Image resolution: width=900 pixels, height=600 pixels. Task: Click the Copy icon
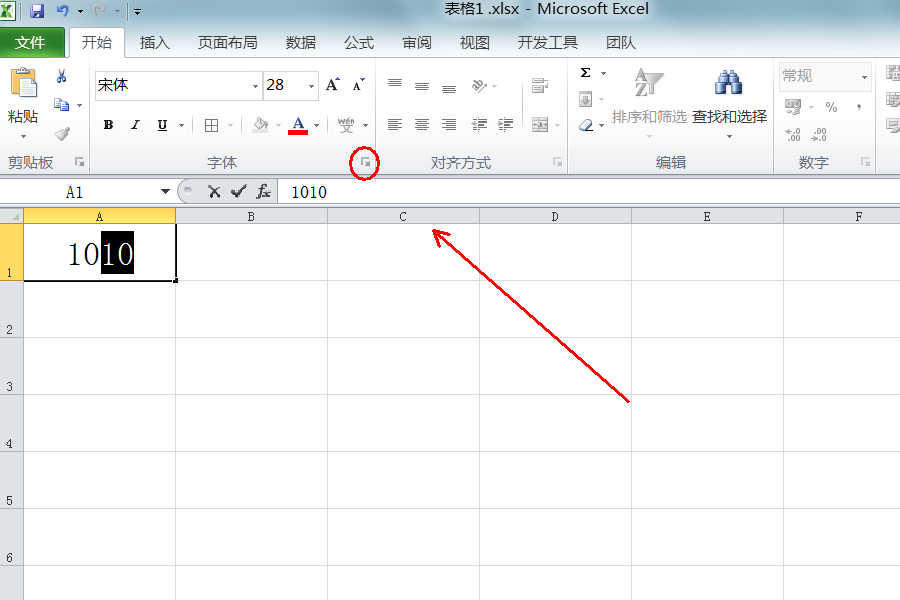61,104
